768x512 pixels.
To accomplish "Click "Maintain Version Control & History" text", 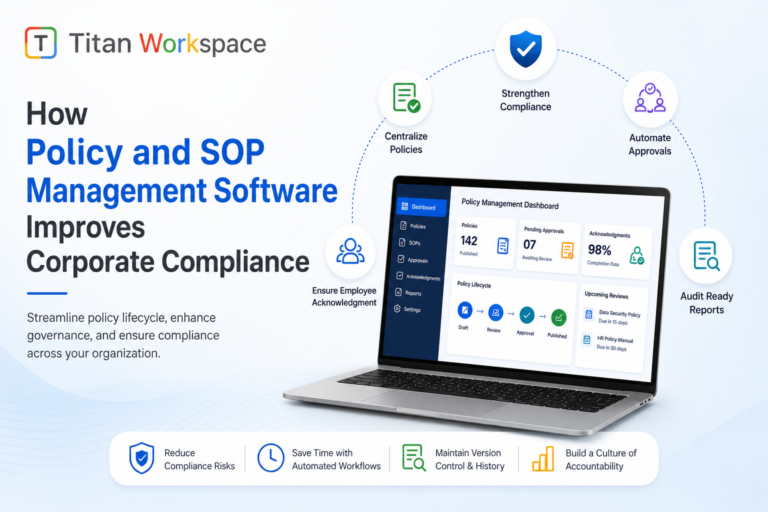I will point(470,459).
